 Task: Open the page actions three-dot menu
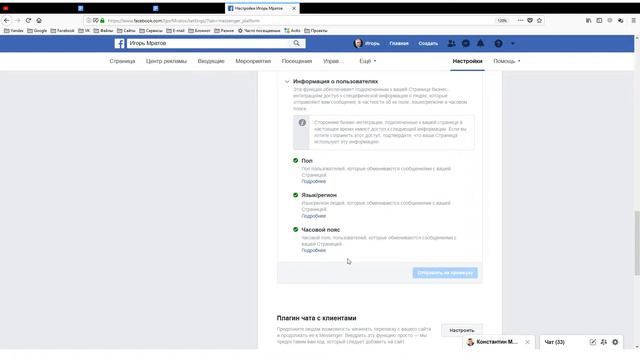pyautogui.click(x=520, y=20)
